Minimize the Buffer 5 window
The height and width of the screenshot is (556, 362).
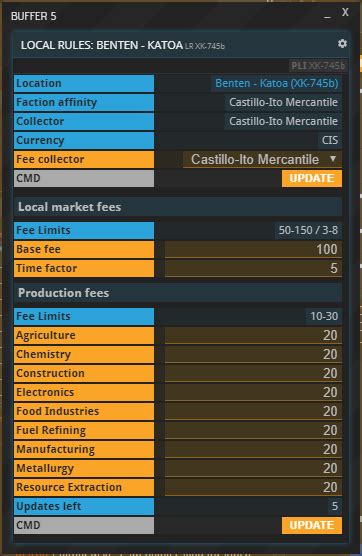pyautogui.click(x=327, y=16)
